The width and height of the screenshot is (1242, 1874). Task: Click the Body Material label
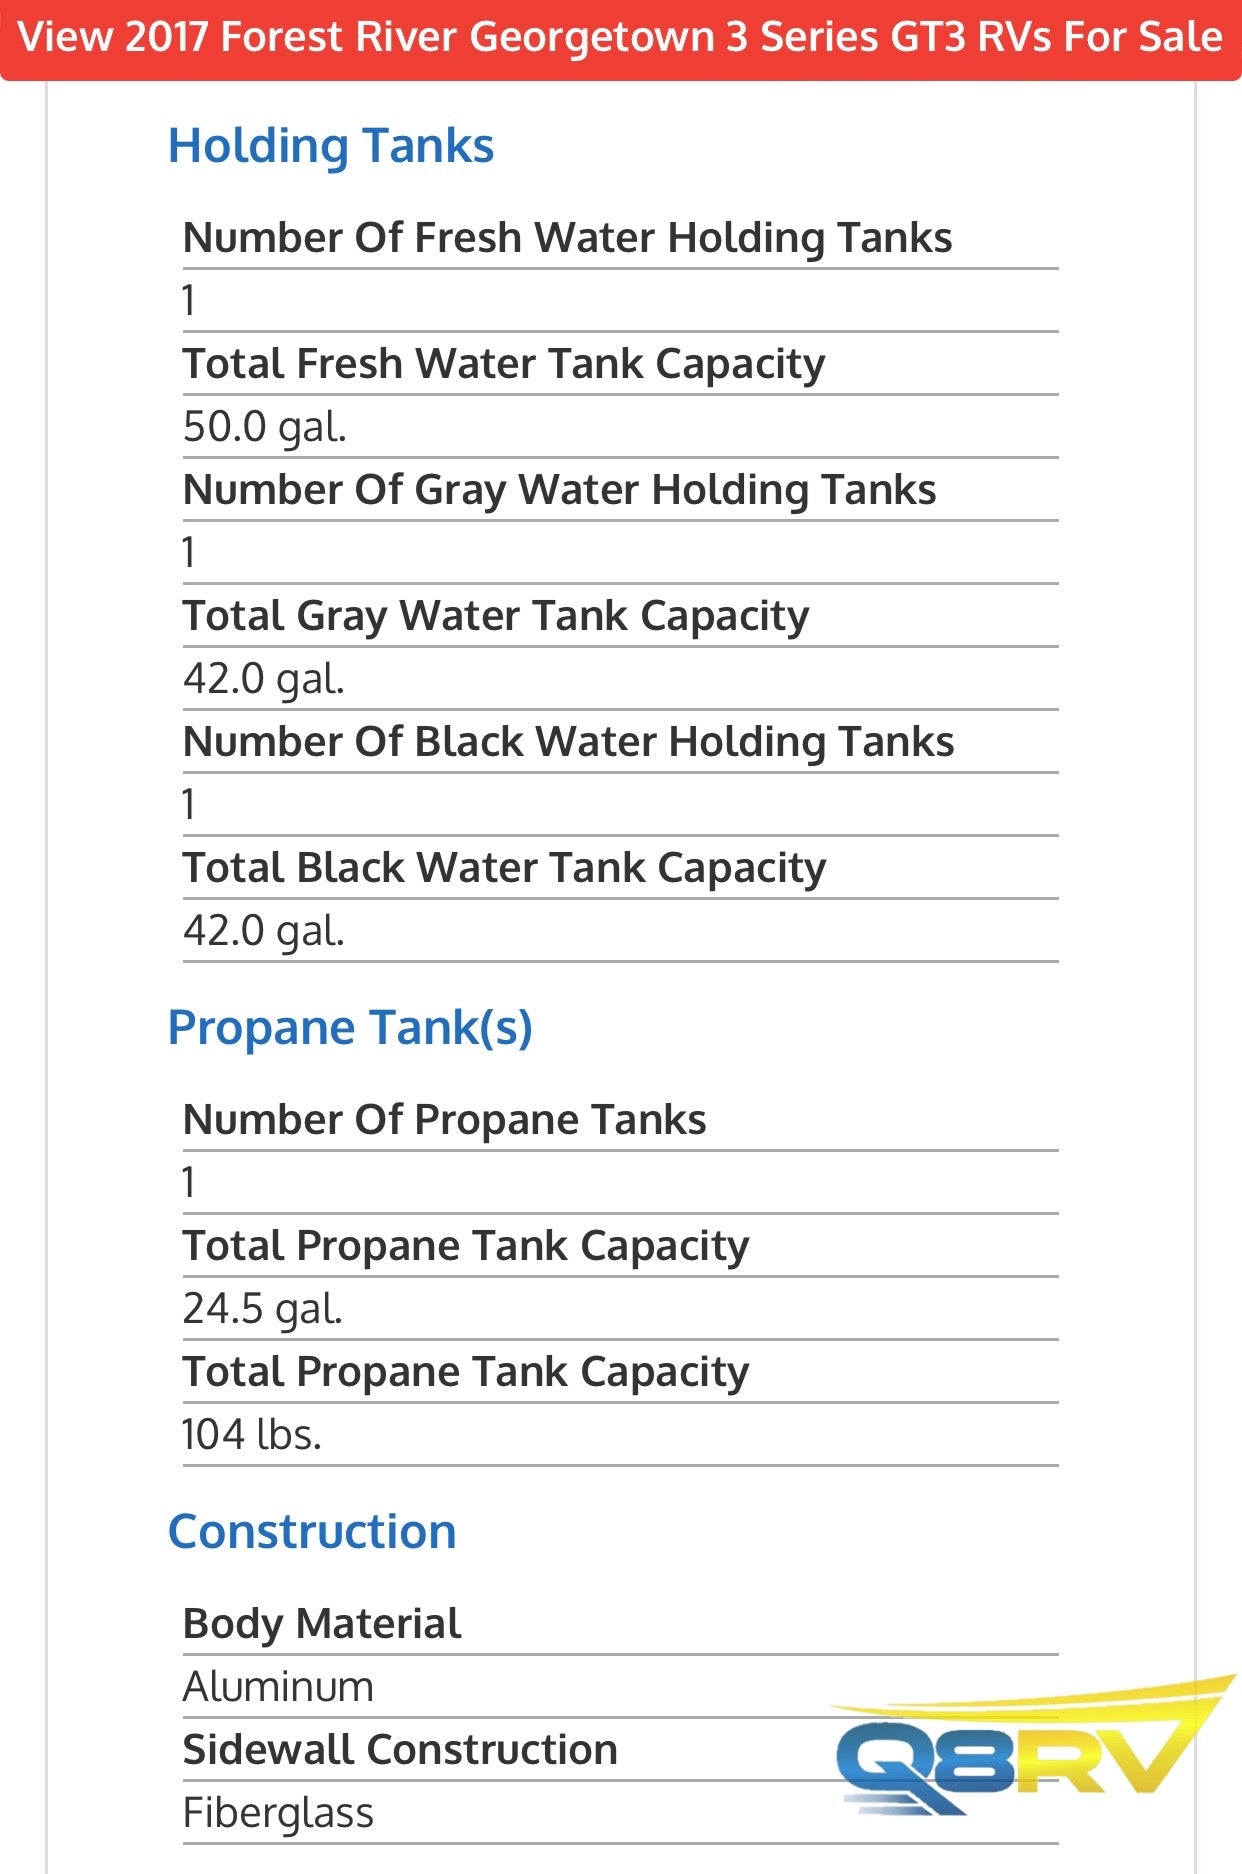(x=322, y=1624)
